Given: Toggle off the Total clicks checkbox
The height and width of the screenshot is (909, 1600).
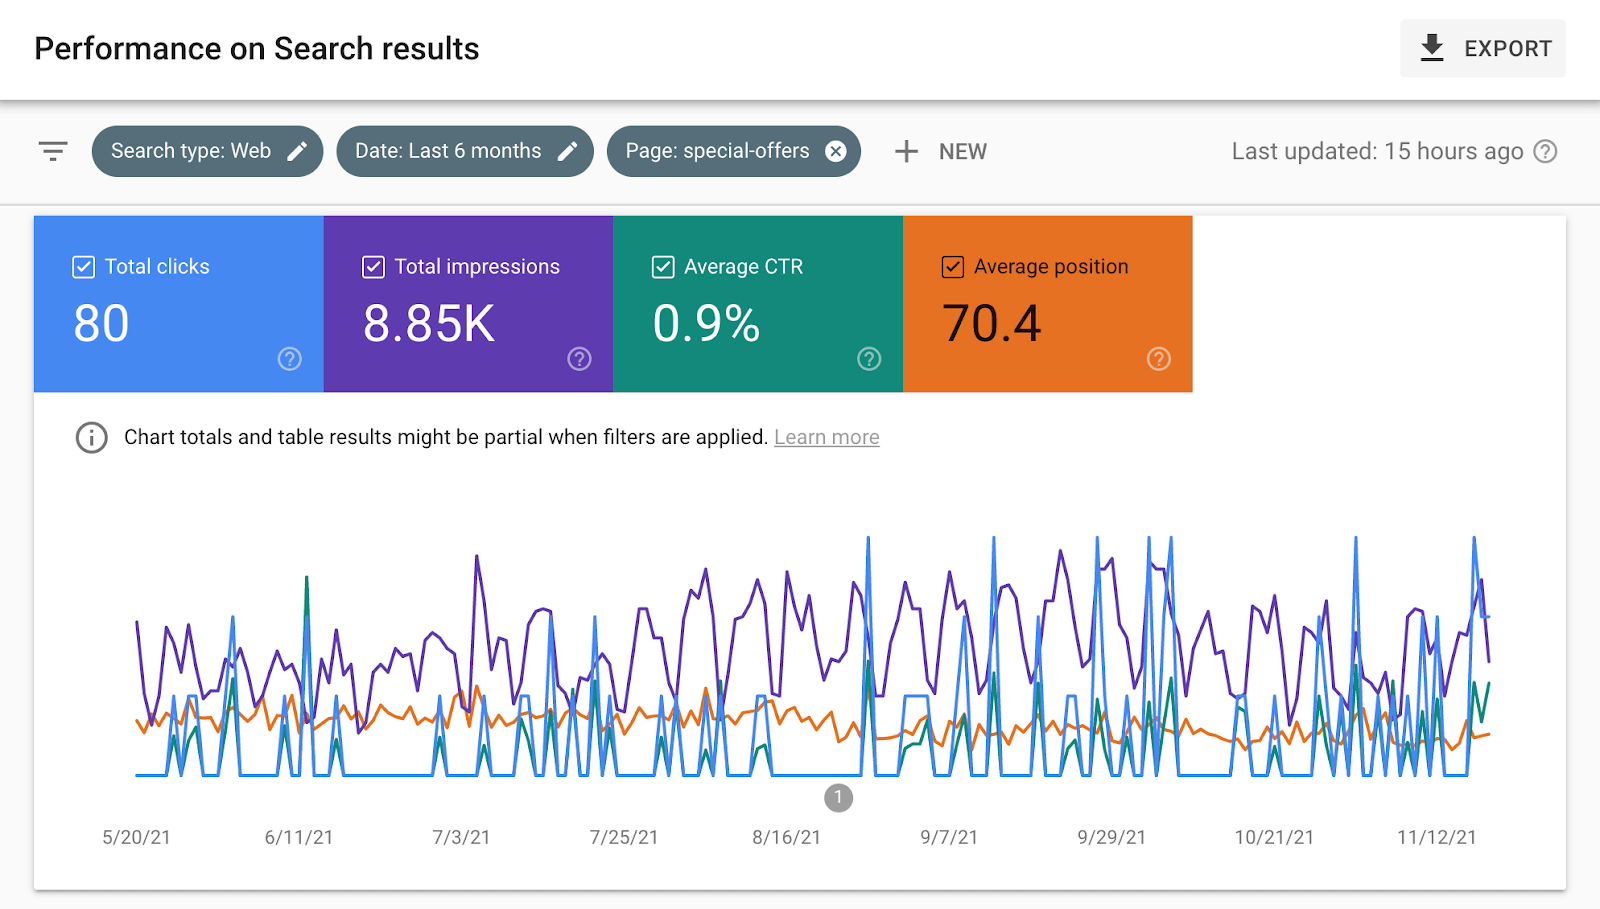Looking at the screenshot, I should [x=84, y=267].
